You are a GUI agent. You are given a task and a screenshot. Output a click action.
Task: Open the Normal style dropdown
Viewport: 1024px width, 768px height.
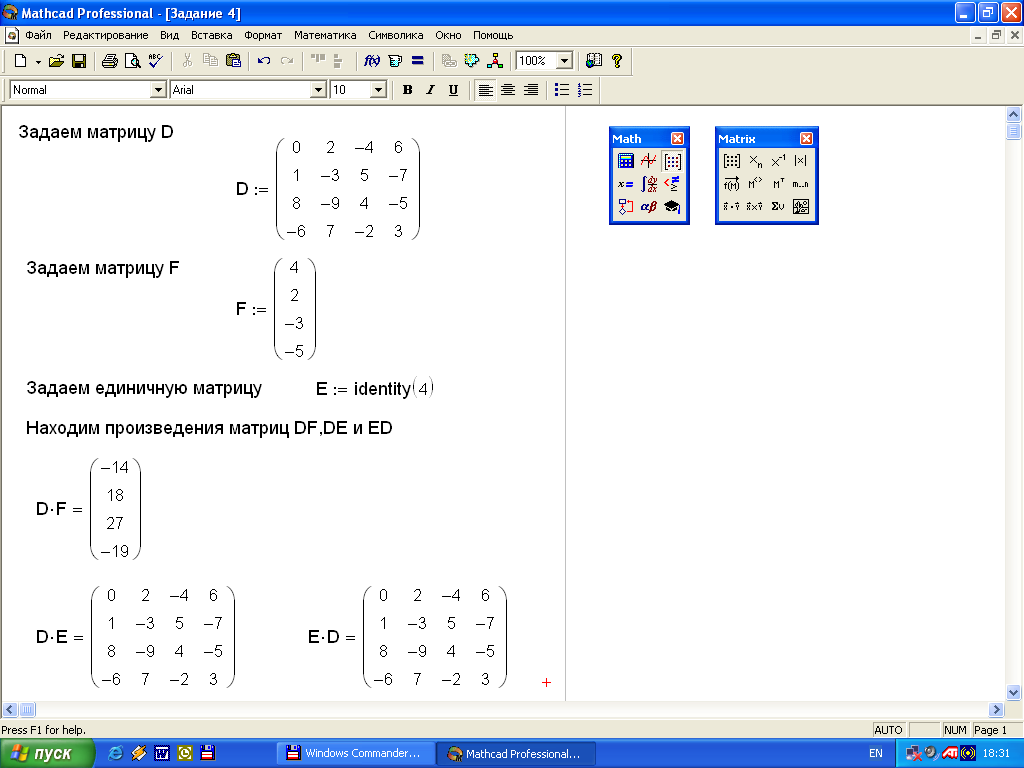coord(158,90)
